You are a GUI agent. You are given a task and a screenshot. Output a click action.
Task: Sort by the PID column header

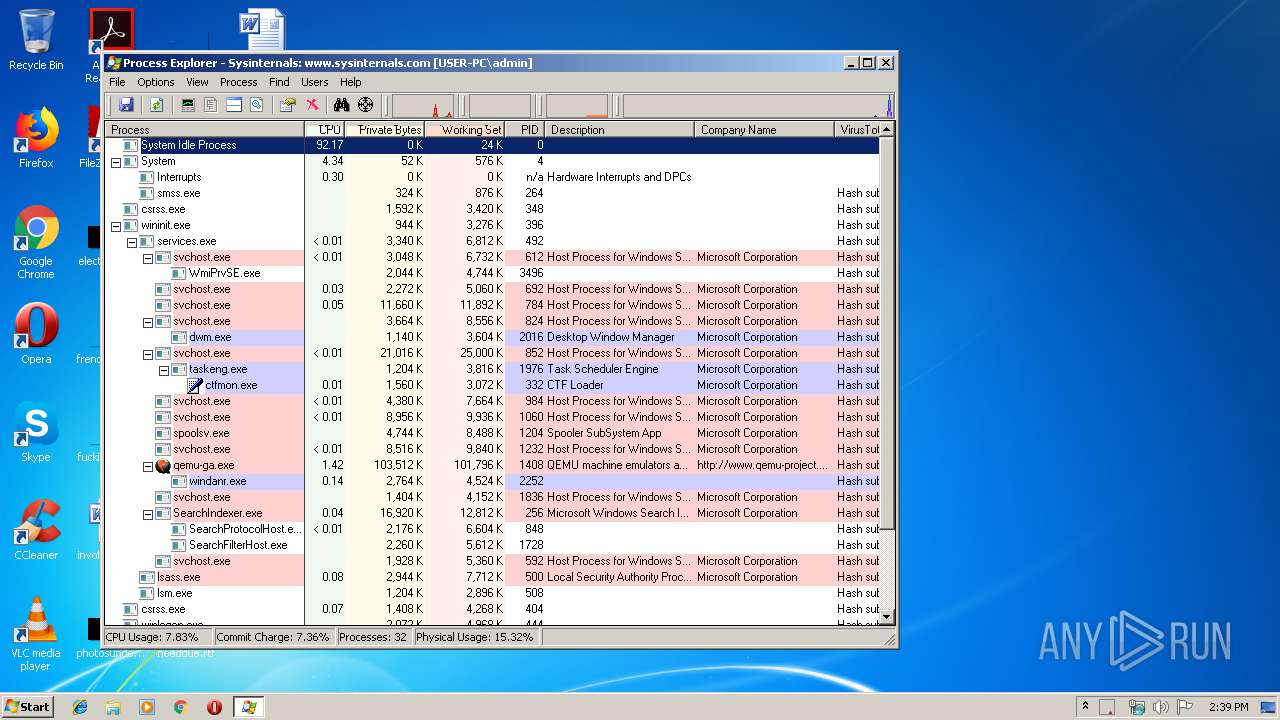(x=525, y=129)
